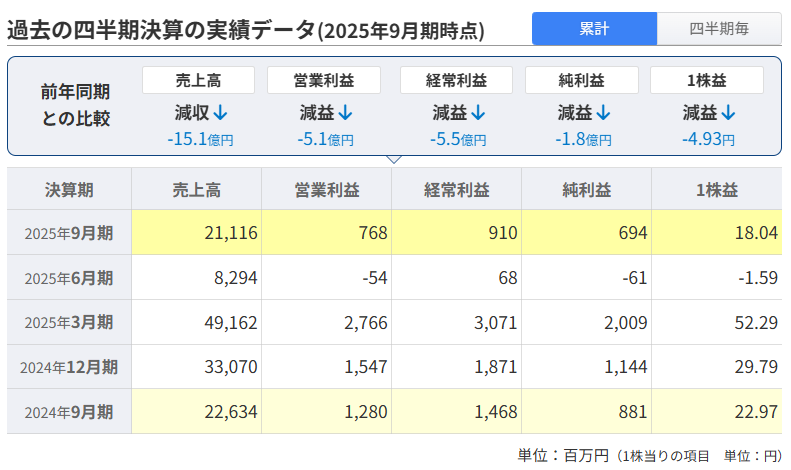Click the 経常利益 comparison label box

(x=456, y=80)
